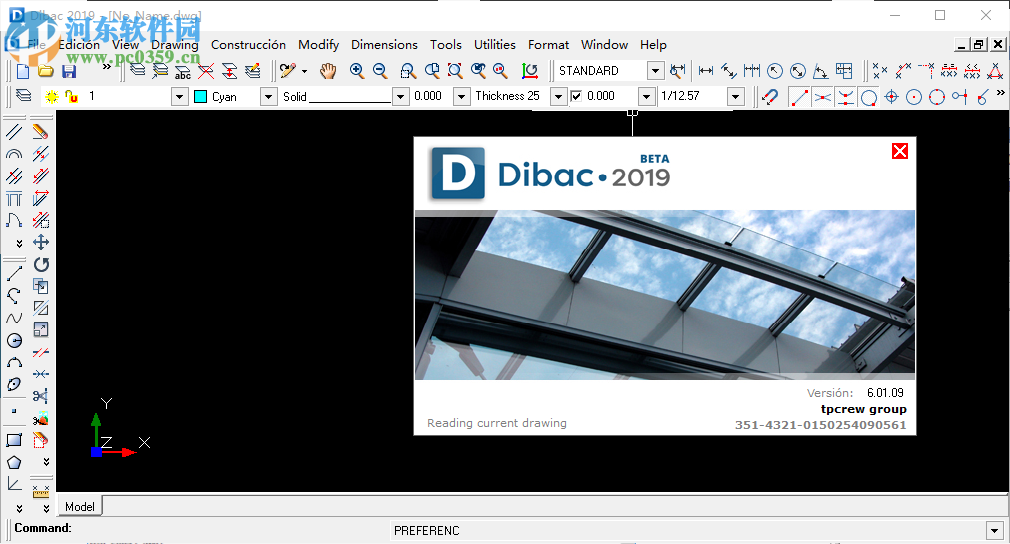Open the Thickness 25 dropdown

[x=558, y=97]
